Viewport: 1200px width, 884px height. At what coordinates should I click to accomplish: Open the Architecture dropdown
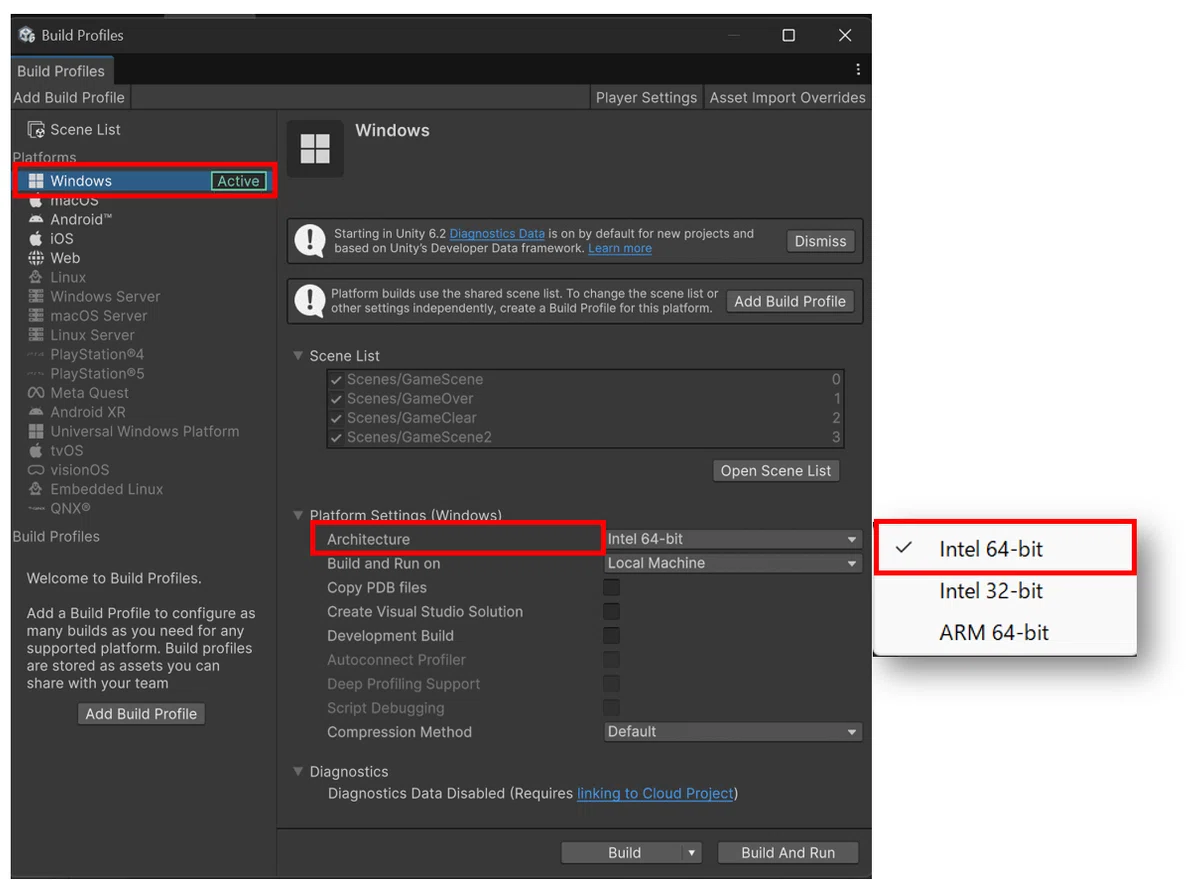pyautogui.click(x=733, y=539)
